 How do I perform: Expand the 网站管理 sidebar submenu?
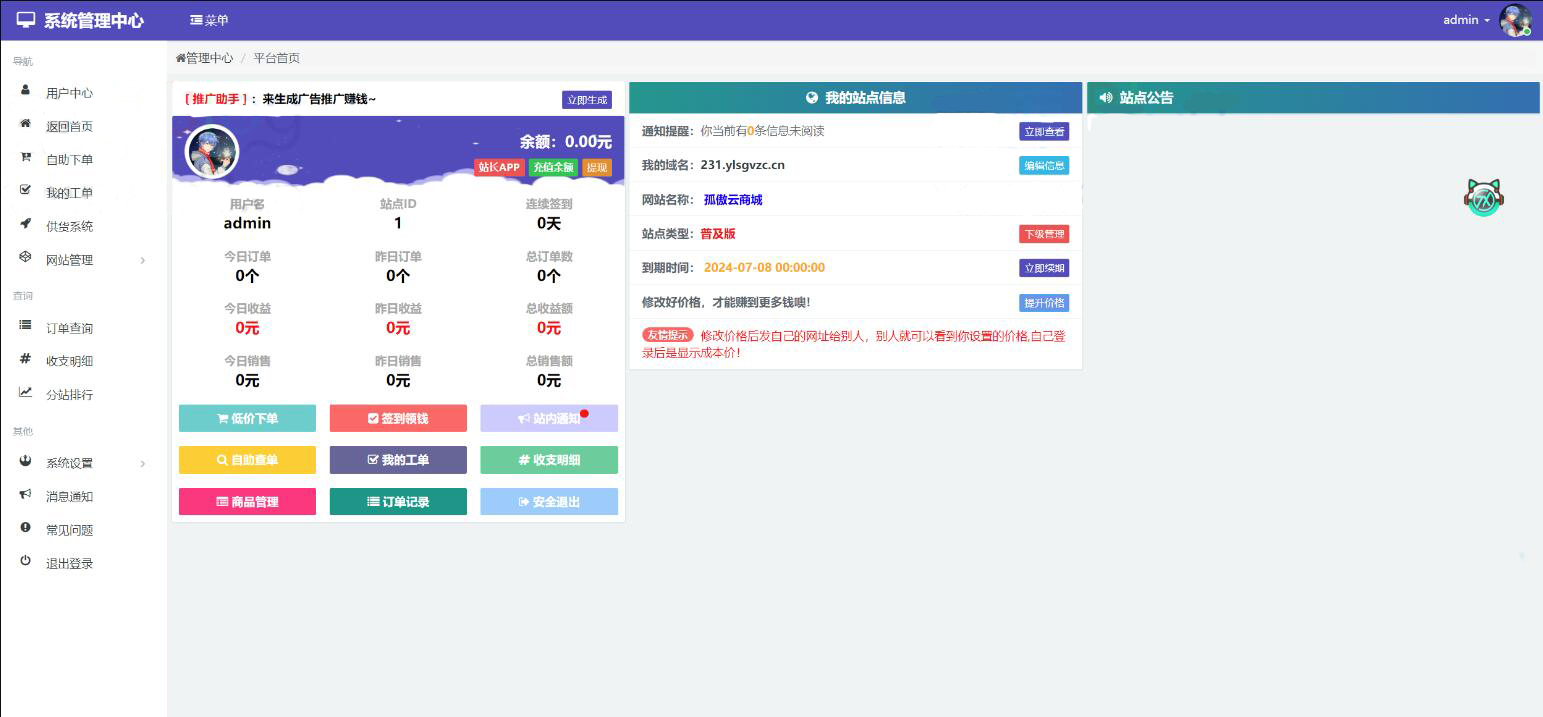point(70,259)
